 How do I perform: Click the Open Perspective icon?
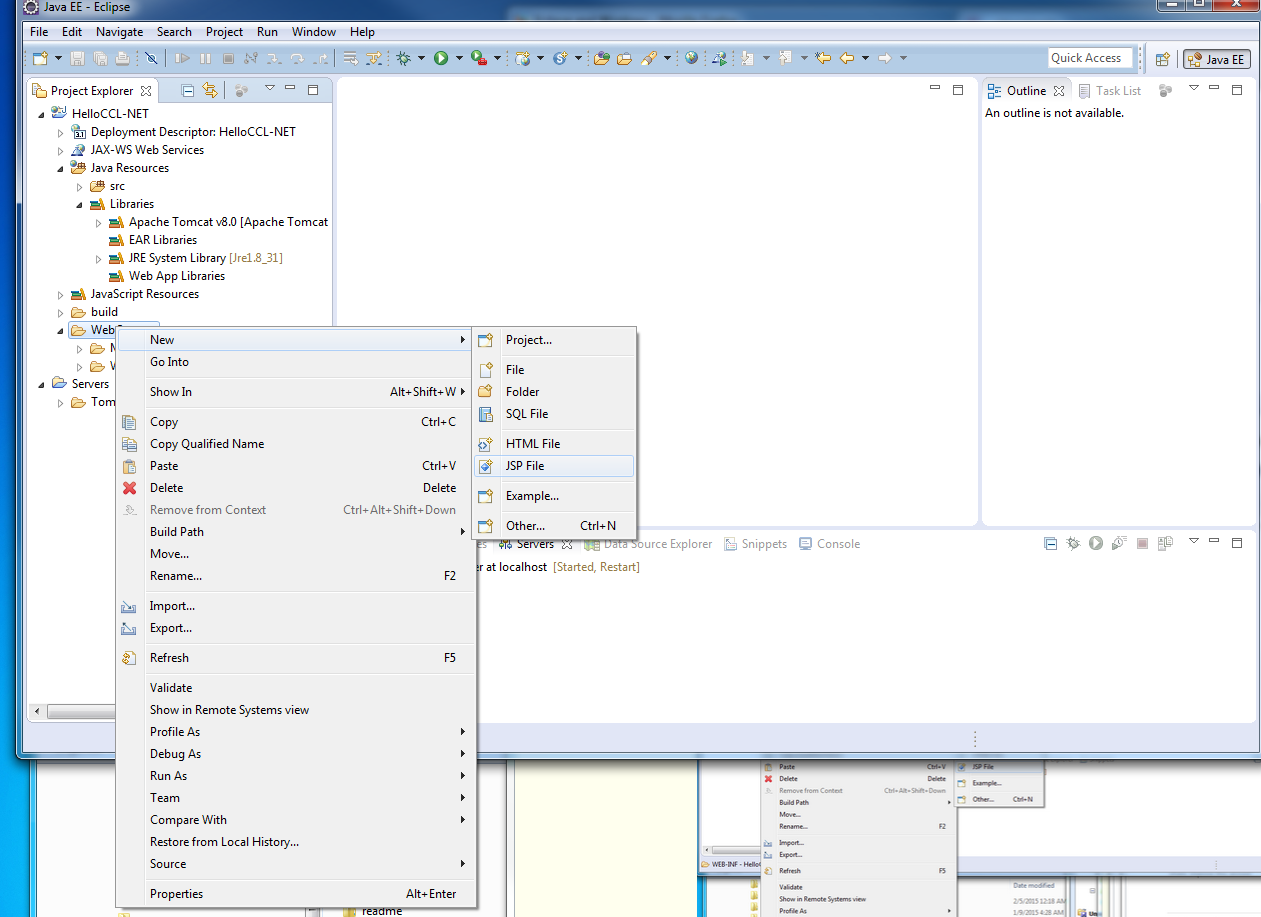pyautogui.click(x=1163, y=59)
